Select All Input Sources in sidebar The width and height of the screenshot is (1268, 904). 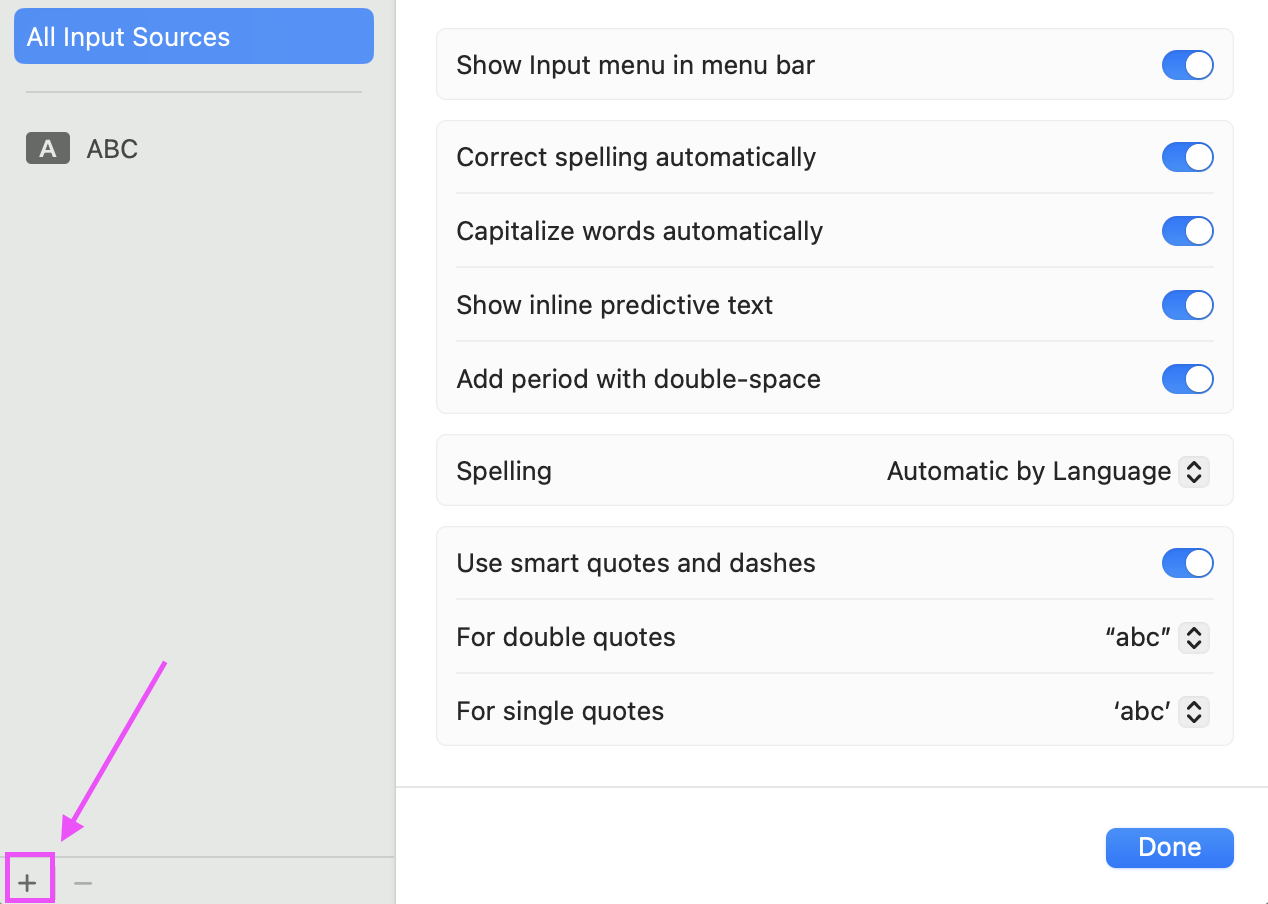(193, 36)
